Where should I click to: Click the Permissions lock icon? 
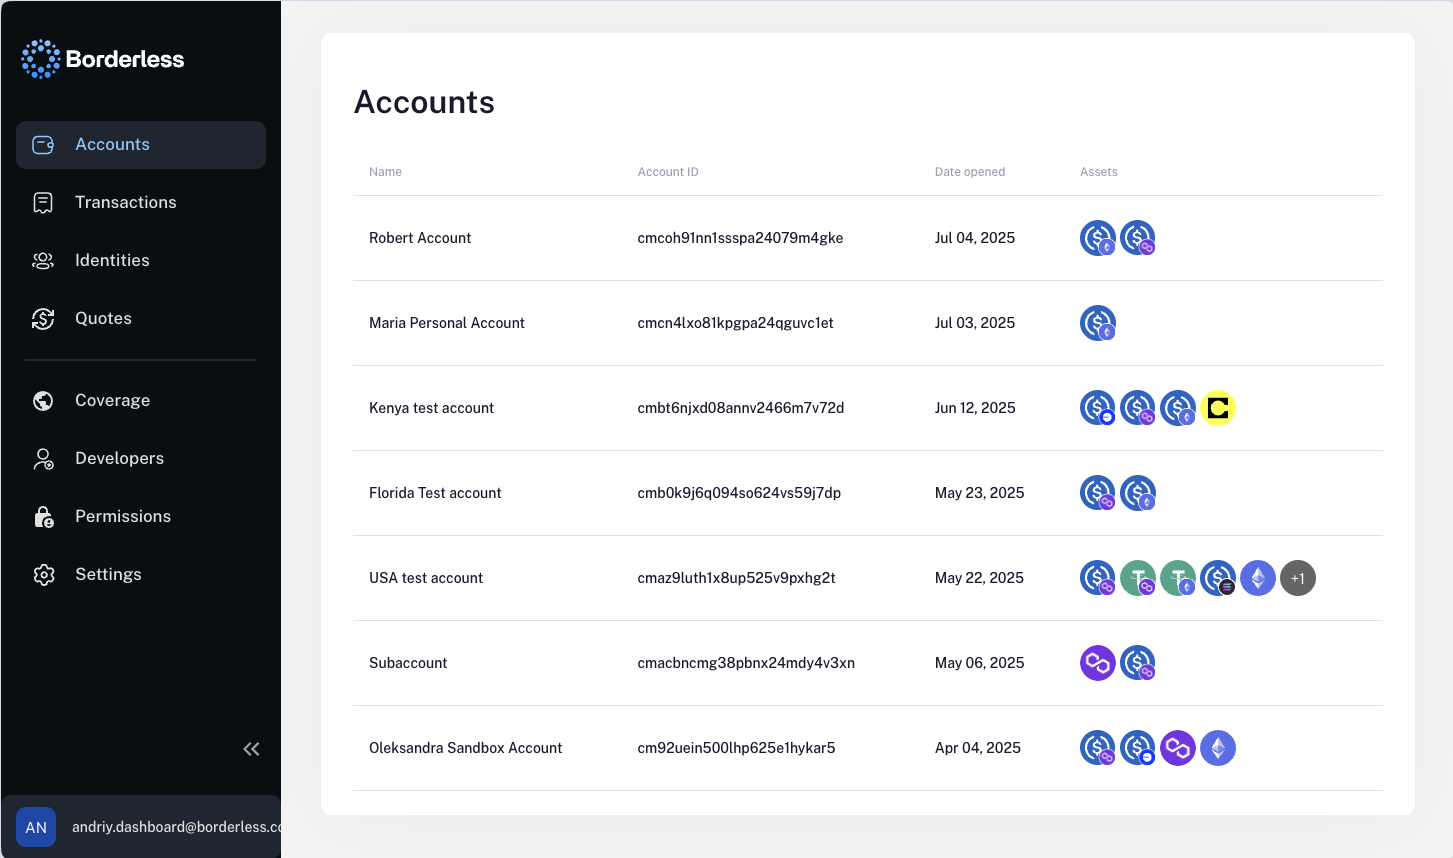pyautogui.click(x=42, y=516)
